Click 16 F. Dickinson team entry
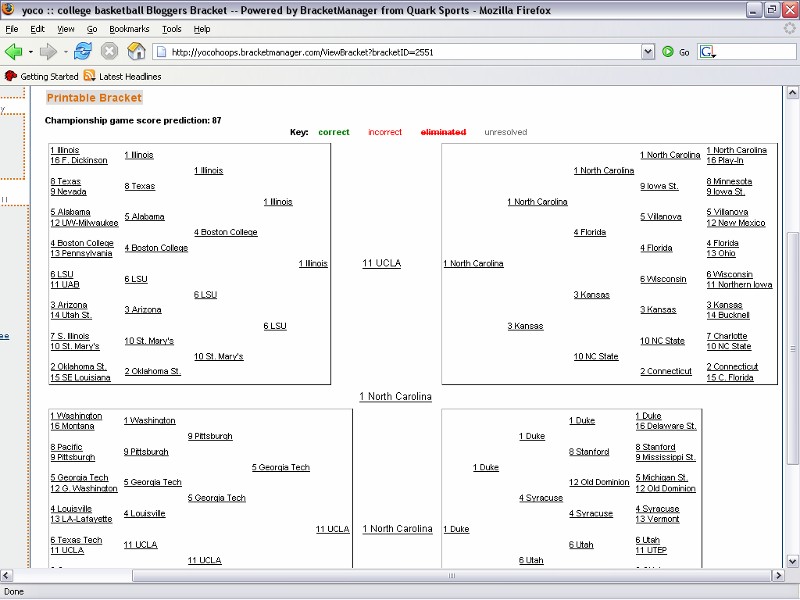 point(79,160)
